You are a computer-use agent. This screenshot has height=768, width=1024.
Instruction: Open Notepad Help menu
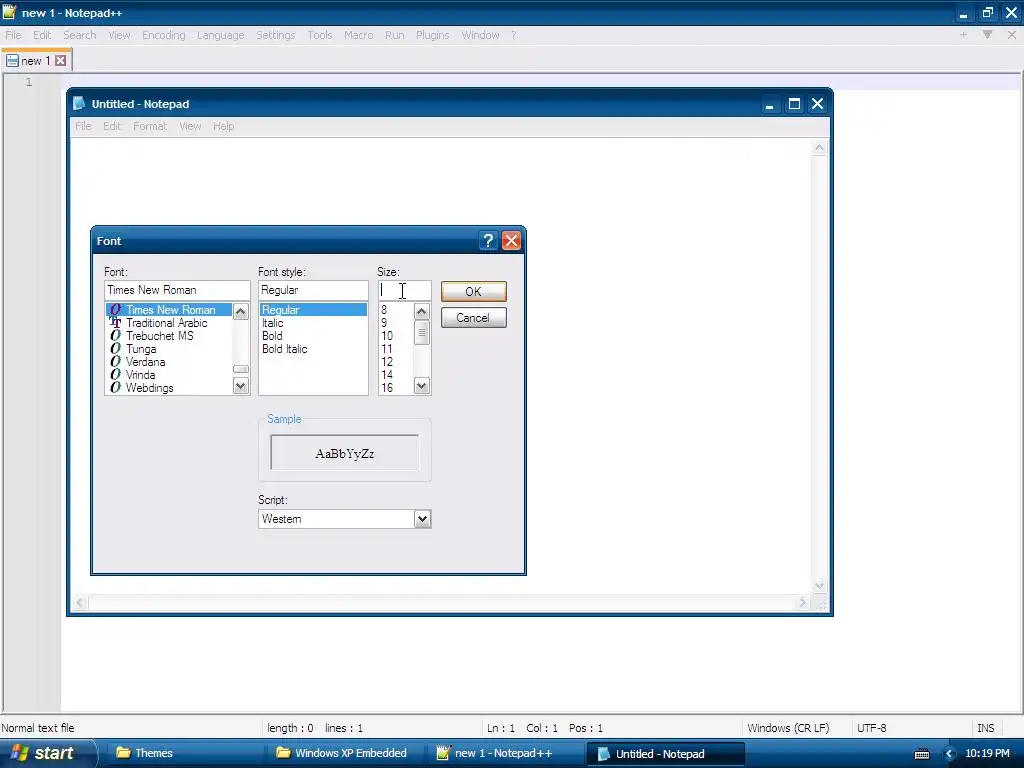(x=223, y=126)
